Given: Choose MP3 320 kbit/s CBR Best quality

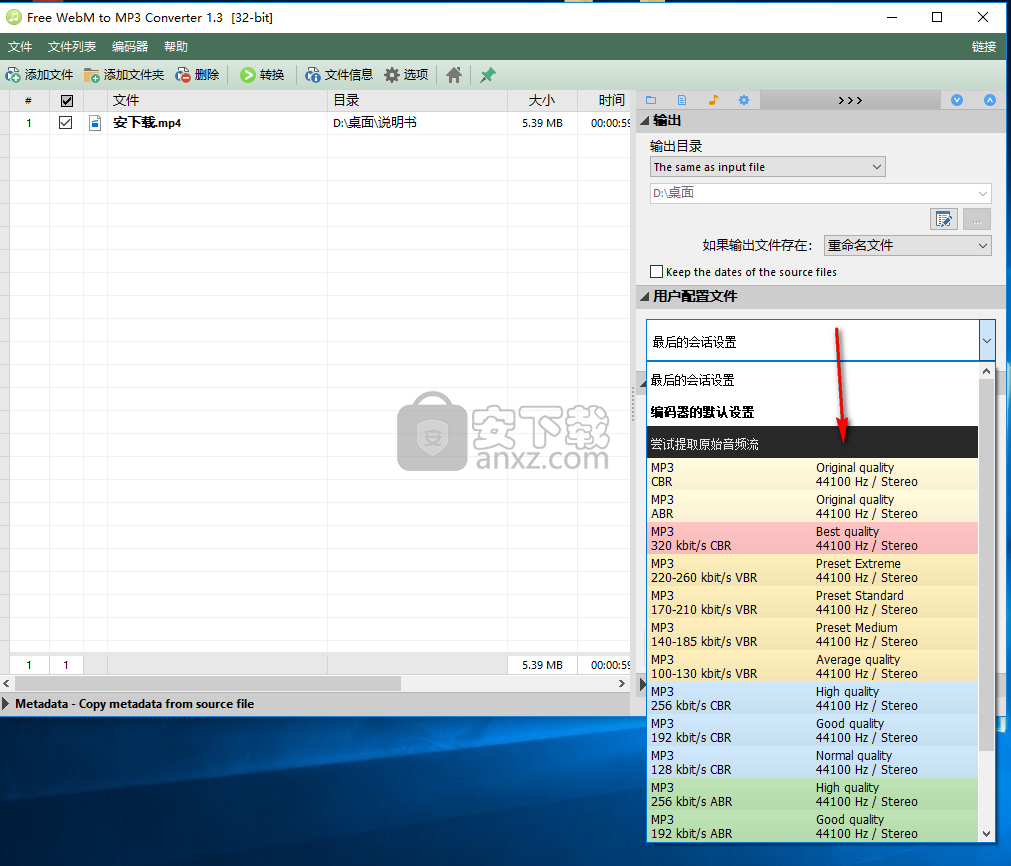Looking at the screenshot, I should pyautogui.click(x=812, y=538).
